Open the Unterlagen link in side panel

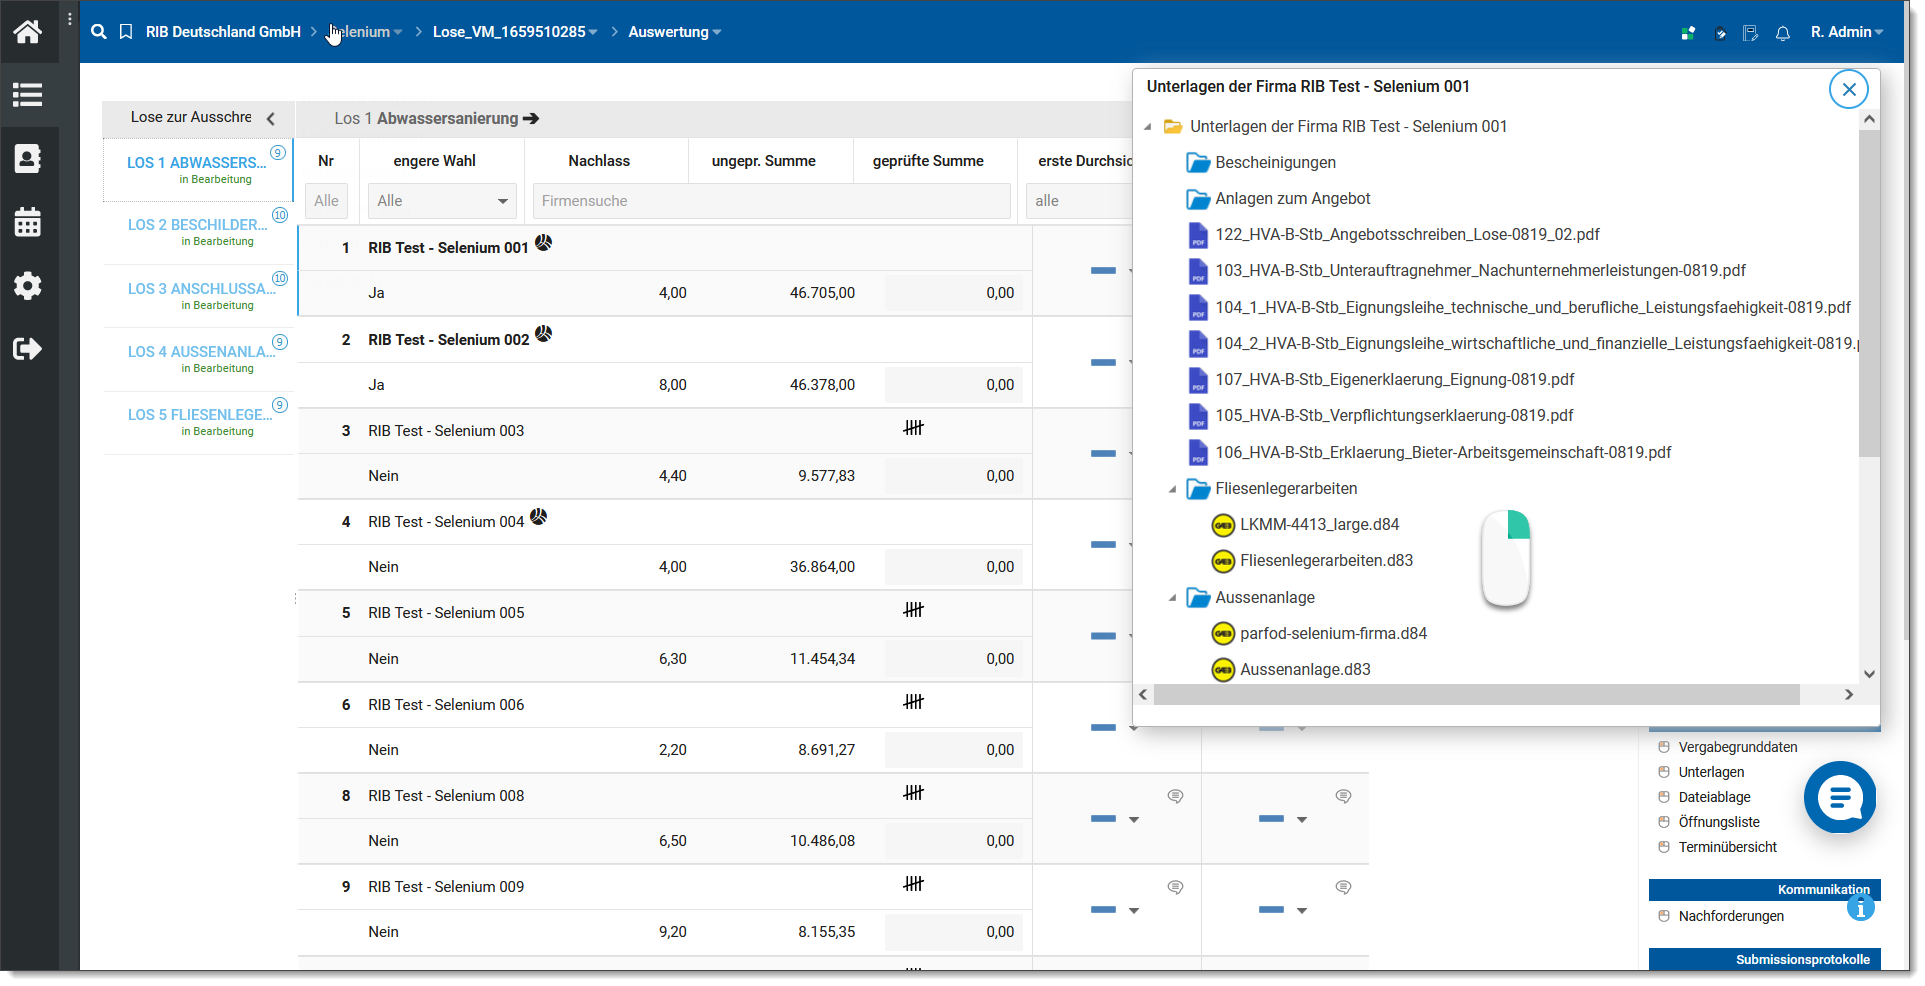[1711, 772]
